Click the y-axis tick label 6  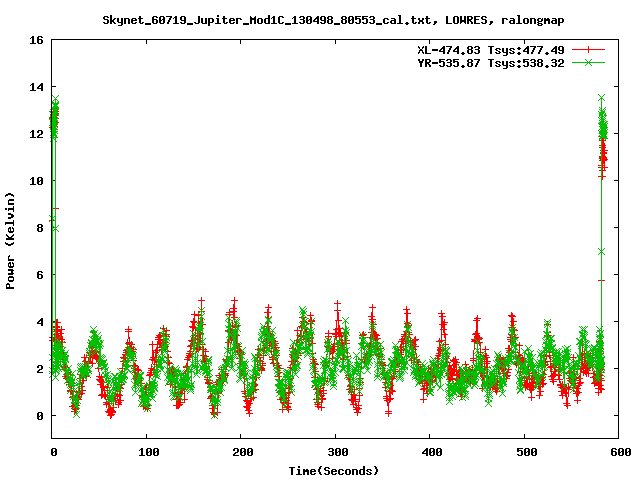point(40,275)
